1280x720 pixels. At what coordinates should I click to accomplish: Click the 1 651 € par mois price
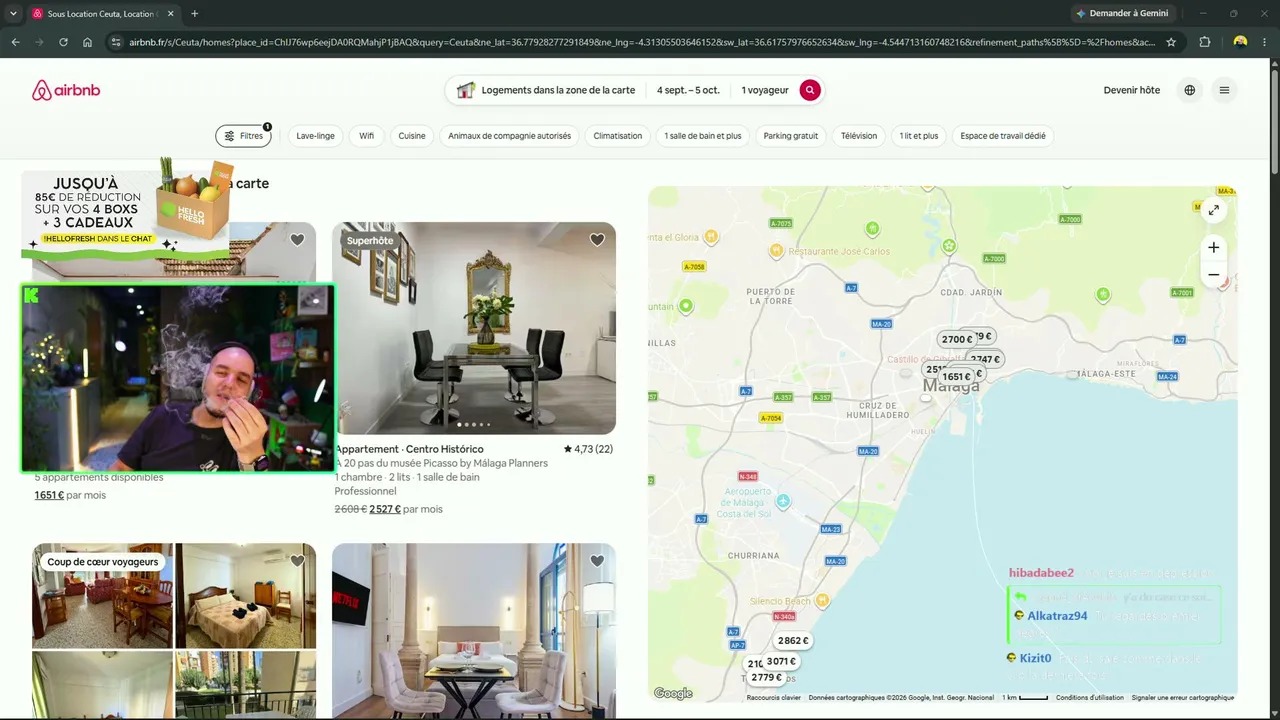(x=70, y=495)
